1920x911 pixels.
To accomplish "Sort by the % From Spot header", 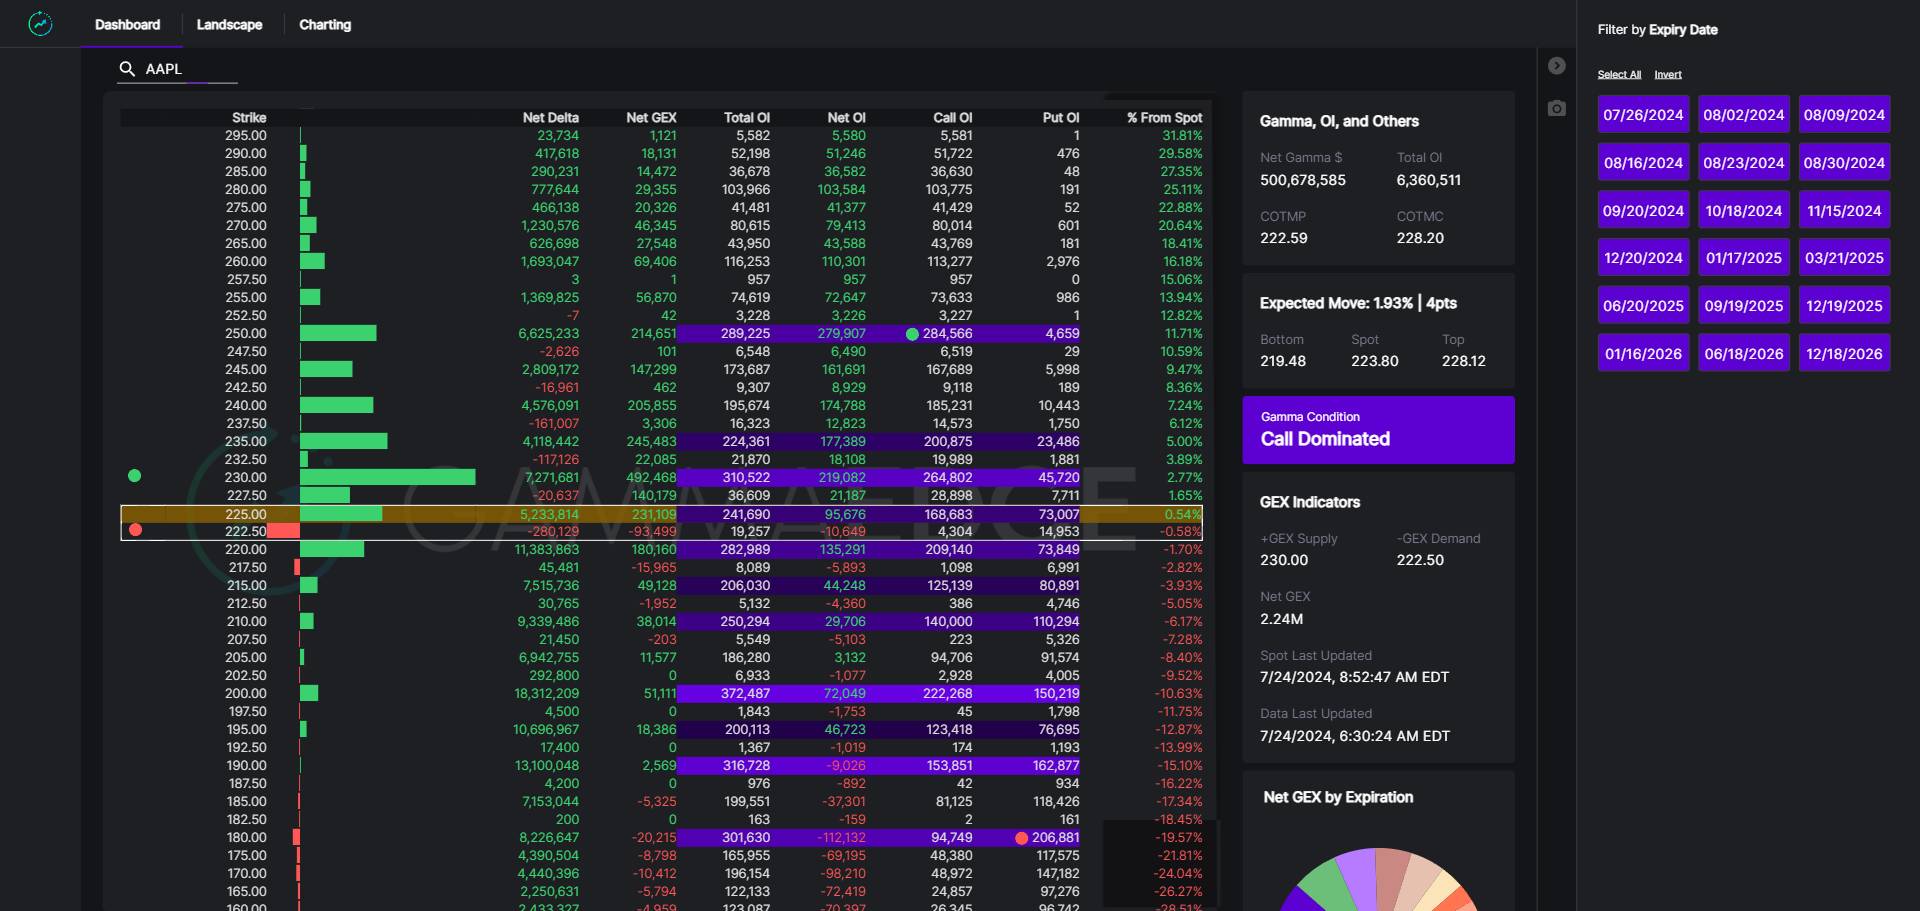I will click(x=1164, y=118).
